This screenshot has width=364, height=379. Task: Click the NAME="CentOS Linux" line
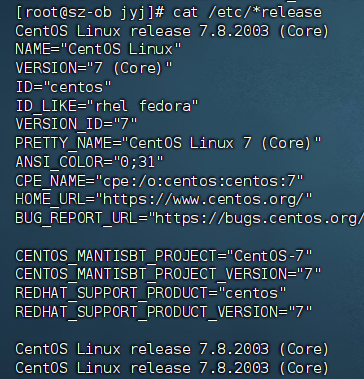click(98, 49)
